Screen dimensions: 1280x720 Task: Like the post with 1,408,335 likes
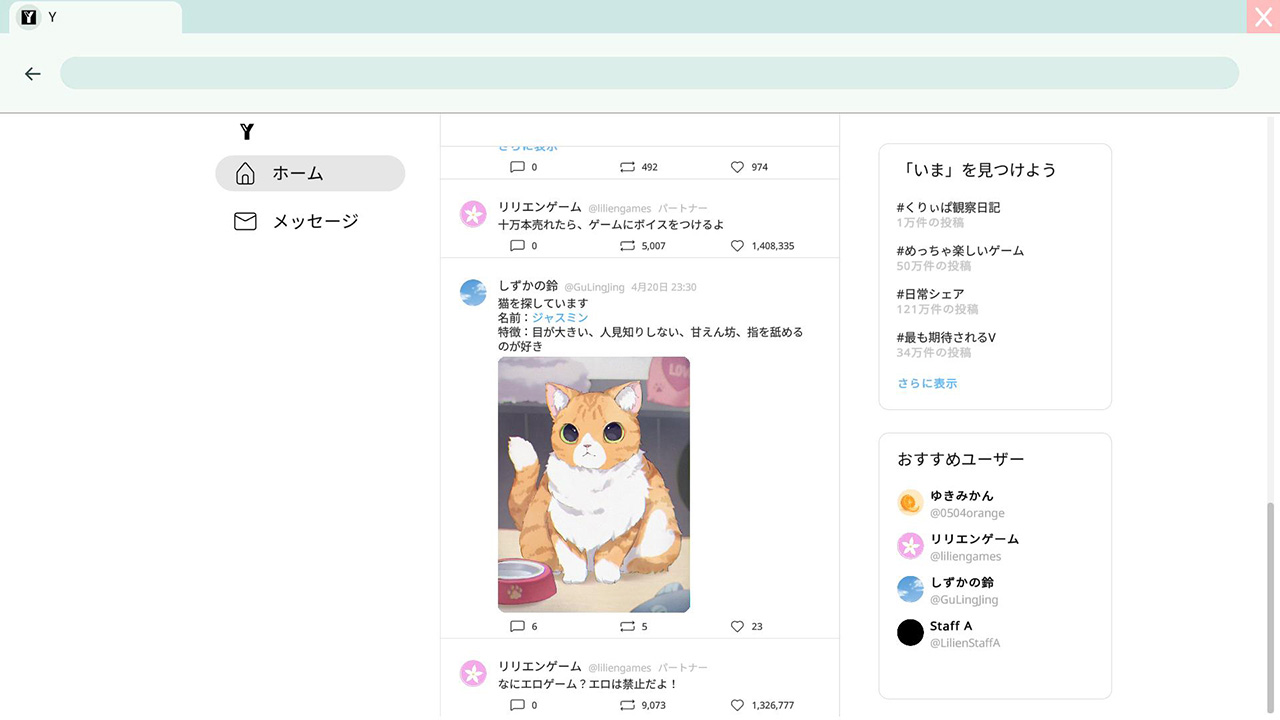coord(737,245)
